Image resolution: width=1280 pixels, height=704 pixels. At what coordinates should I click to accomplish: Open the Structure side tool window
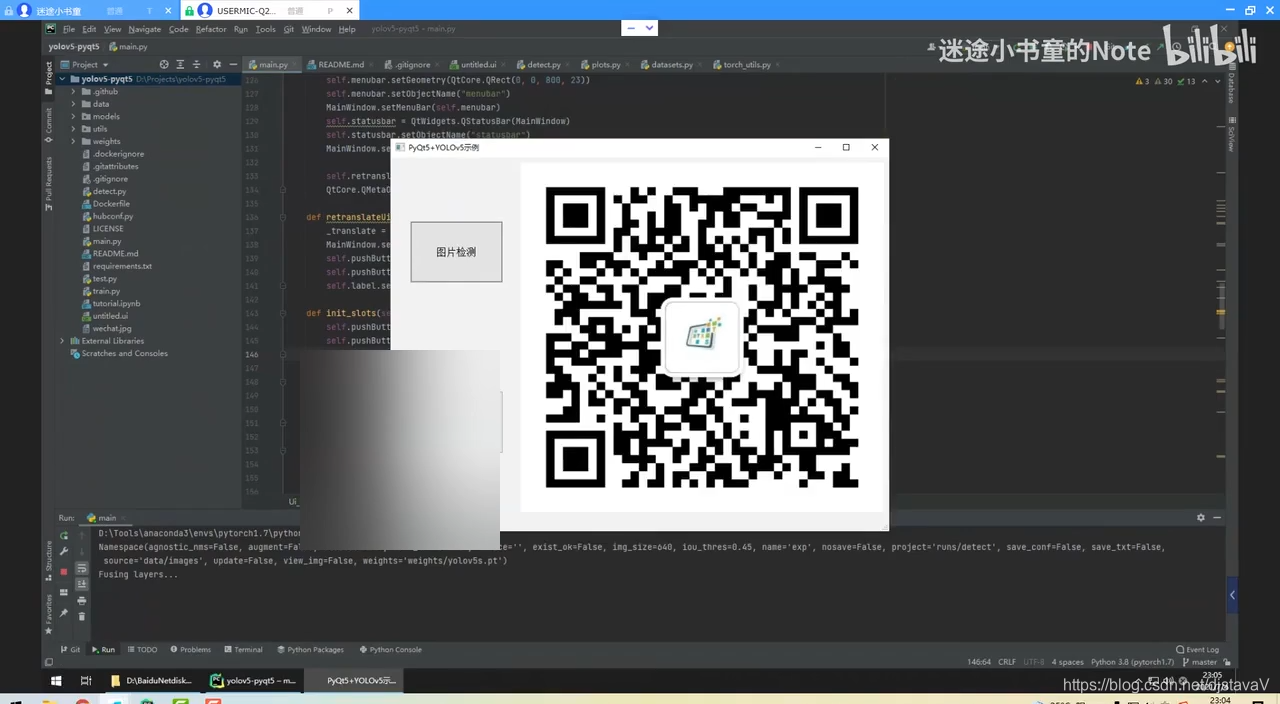(49, 561)
